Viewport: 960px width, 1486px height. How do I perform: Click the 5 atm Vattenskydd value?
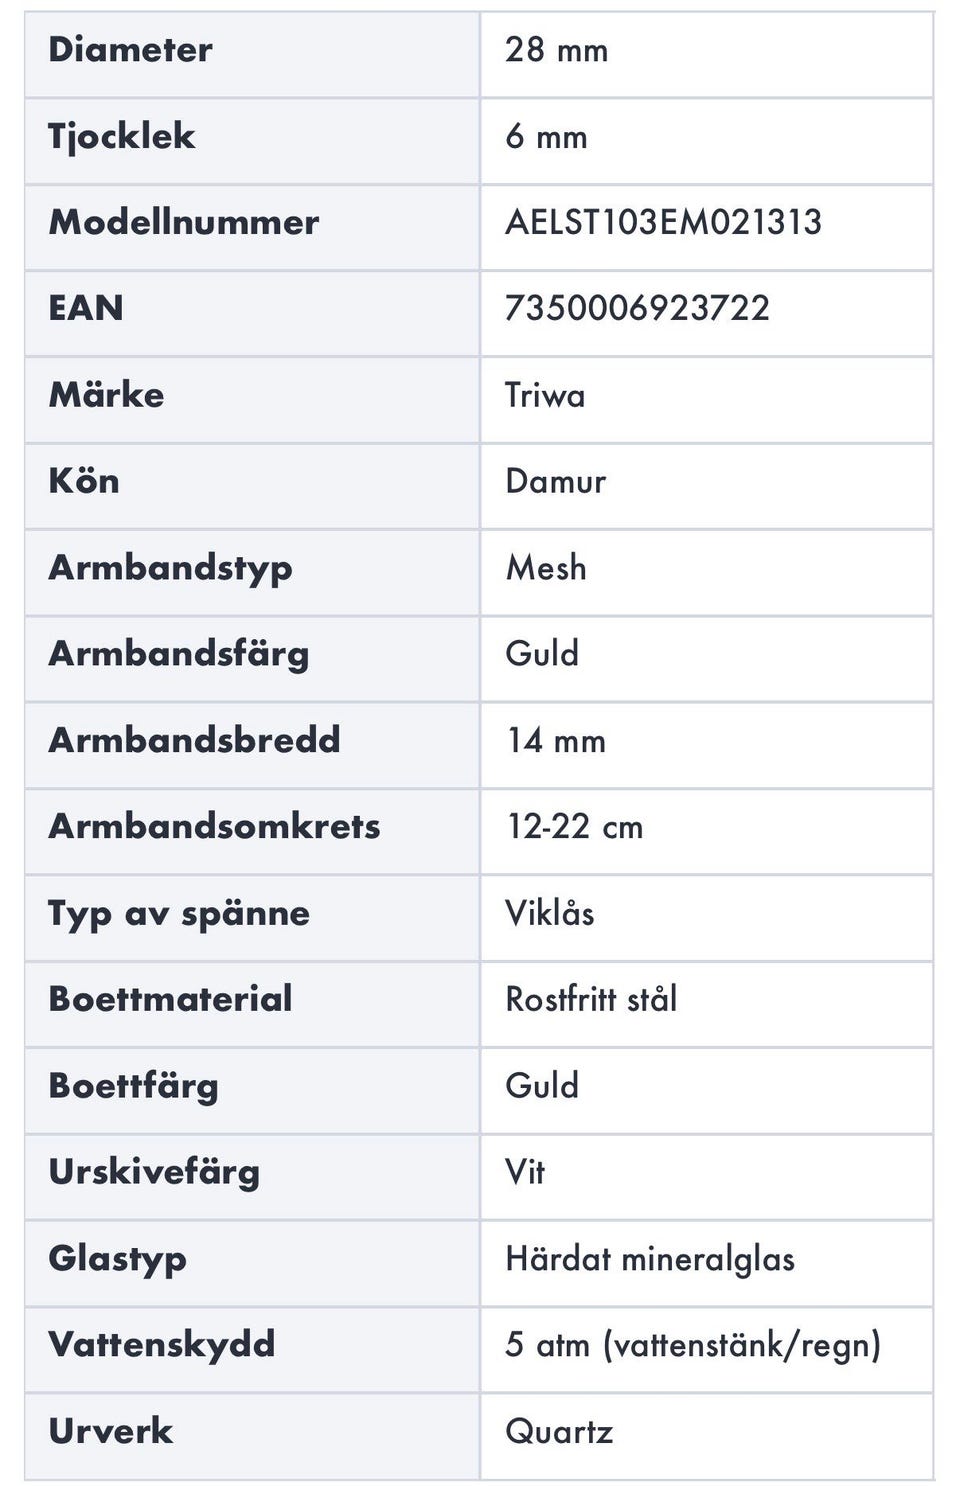pyautogui.click(x=692, y=1345)
